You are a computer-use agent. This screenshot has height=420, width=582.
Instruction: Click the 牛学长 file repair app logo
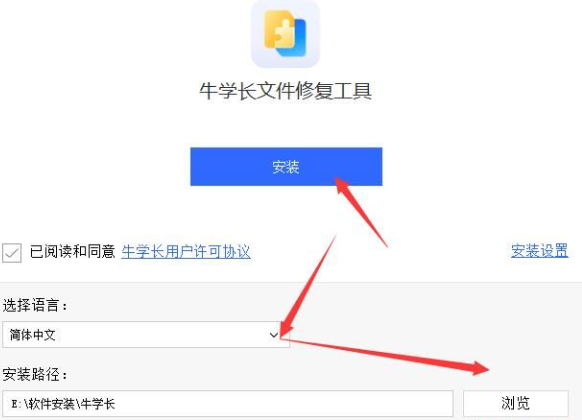tap(285, 34)
